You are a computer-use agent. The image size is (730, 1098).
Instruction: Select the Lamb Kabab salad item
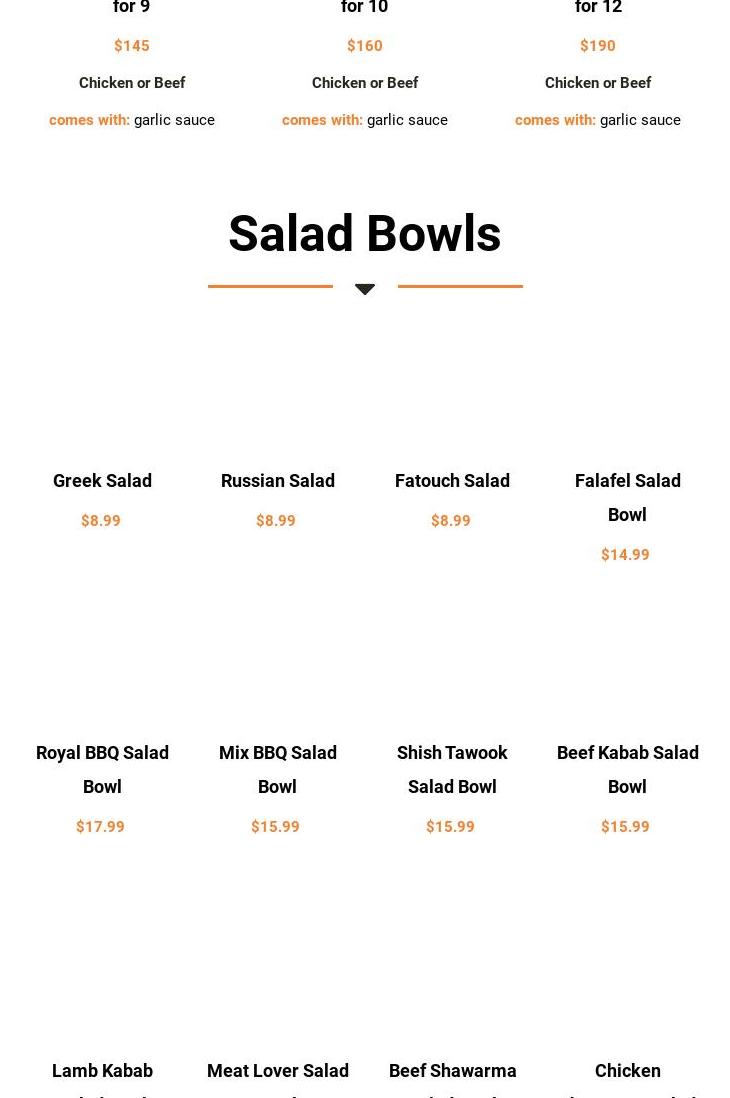102,1071
